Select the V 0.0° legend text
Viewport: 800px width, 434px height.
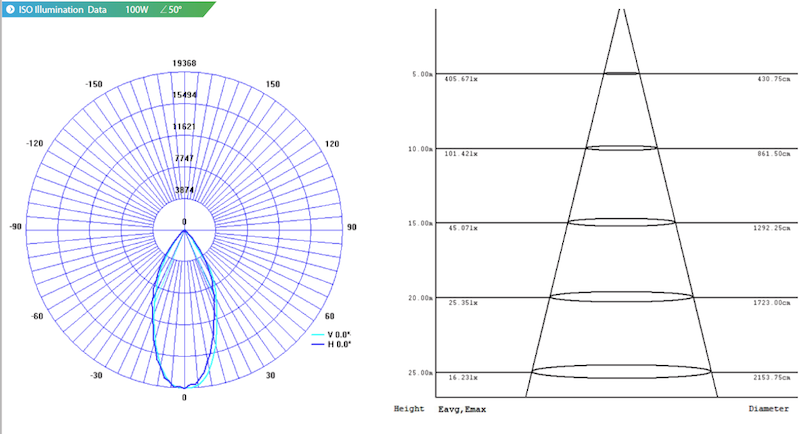tap(339, 335)
